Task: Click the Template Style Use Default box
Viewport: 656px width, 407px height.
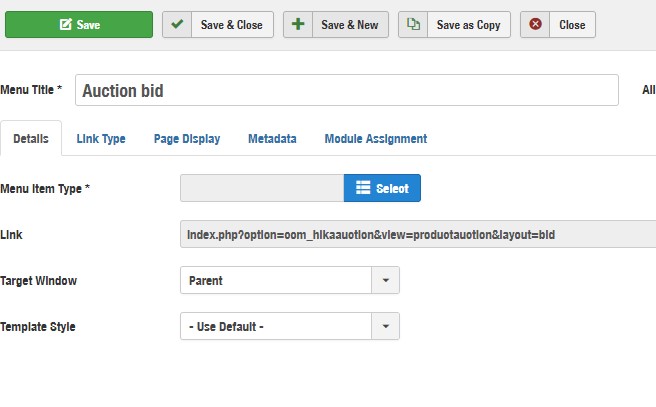Action: pyautogui.click(x=276, y=327)
